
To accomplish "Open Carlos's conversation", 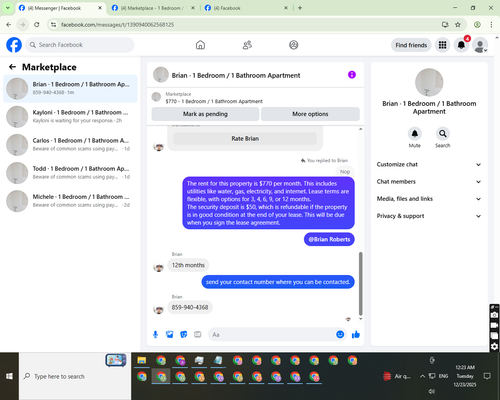I will [x=70, y=145].
